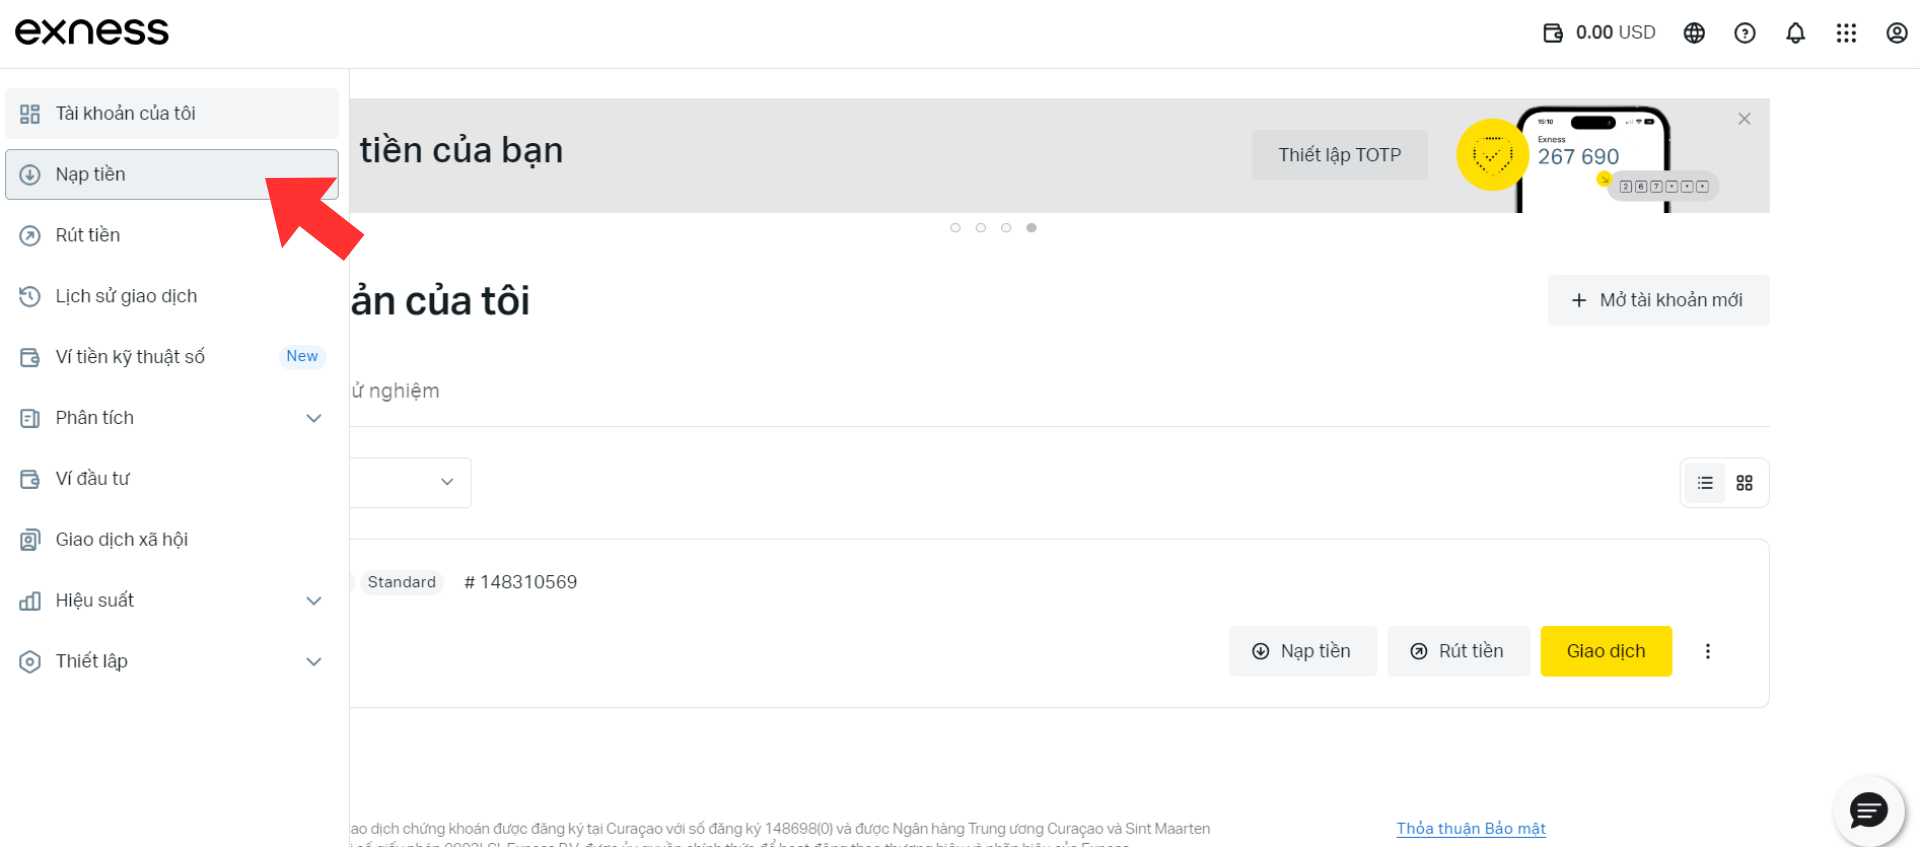Open the language globe icon

pyautogui.click(x=1694, y=33)
